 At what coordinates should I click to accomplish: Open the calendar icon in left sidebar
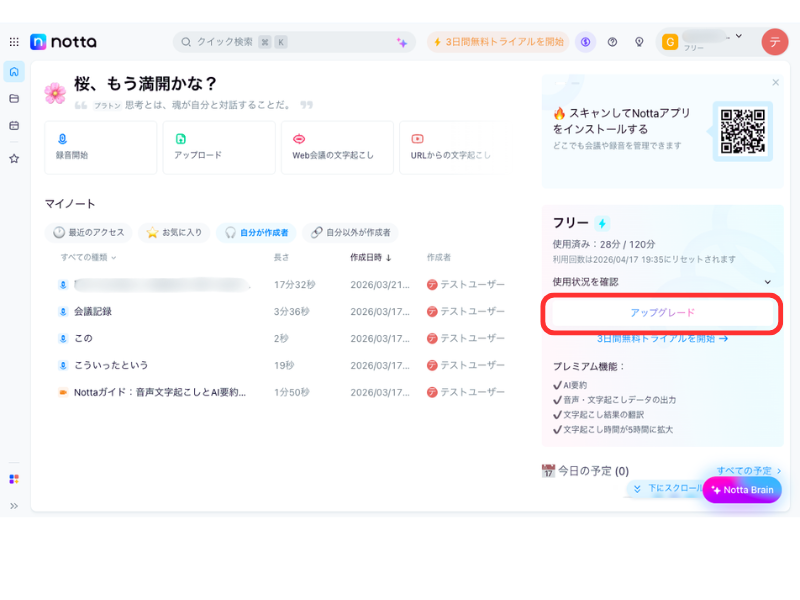[x=14, y=125]
